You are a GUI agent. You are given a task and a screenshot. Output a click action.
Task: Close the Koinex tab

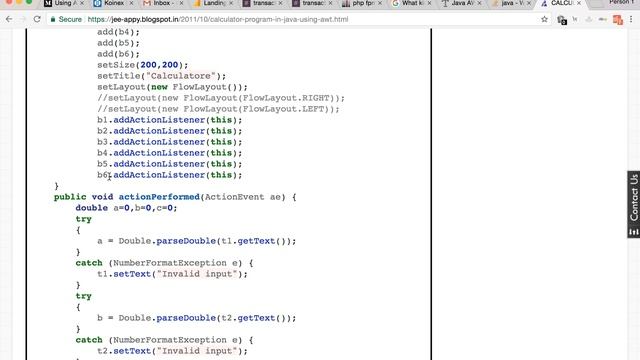pyautogui.click(x=131, y=3)
